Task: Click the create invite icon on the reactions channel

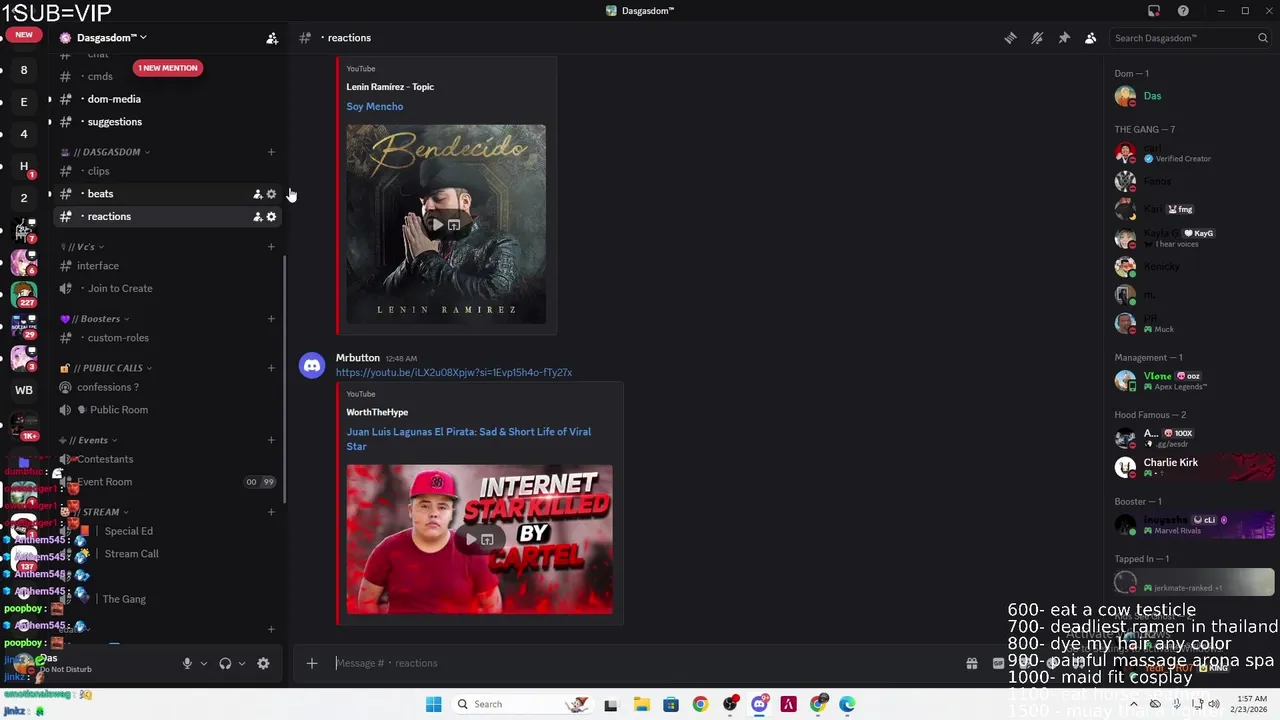Action: 257,217
